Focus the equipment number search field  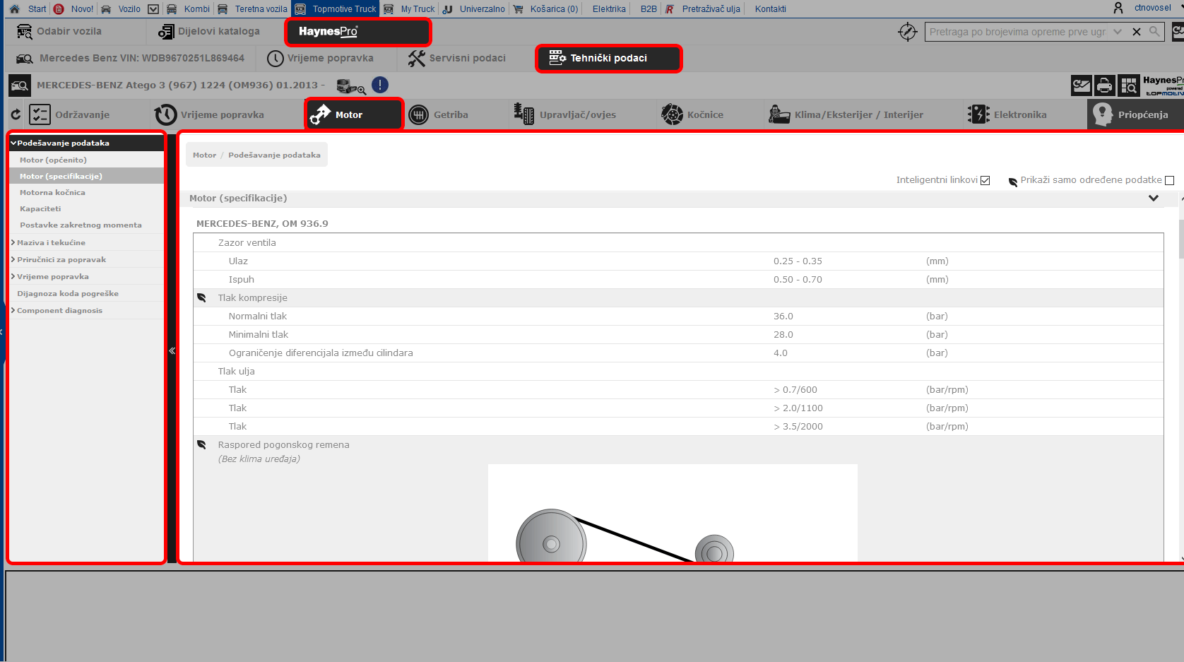tap(1016, 32)
